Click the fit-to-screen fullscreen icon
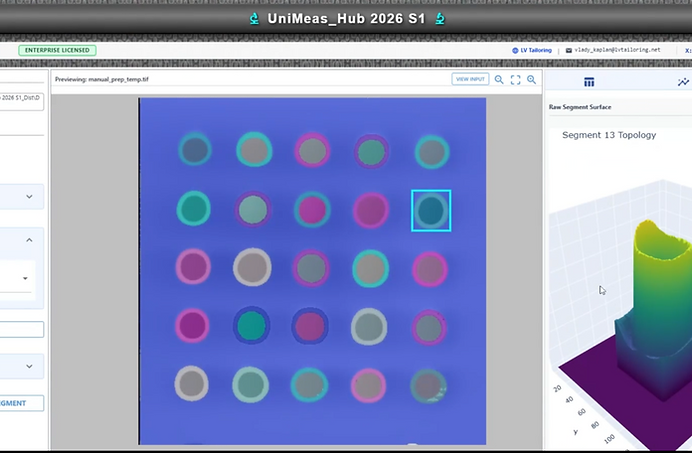 pos(515,79)
